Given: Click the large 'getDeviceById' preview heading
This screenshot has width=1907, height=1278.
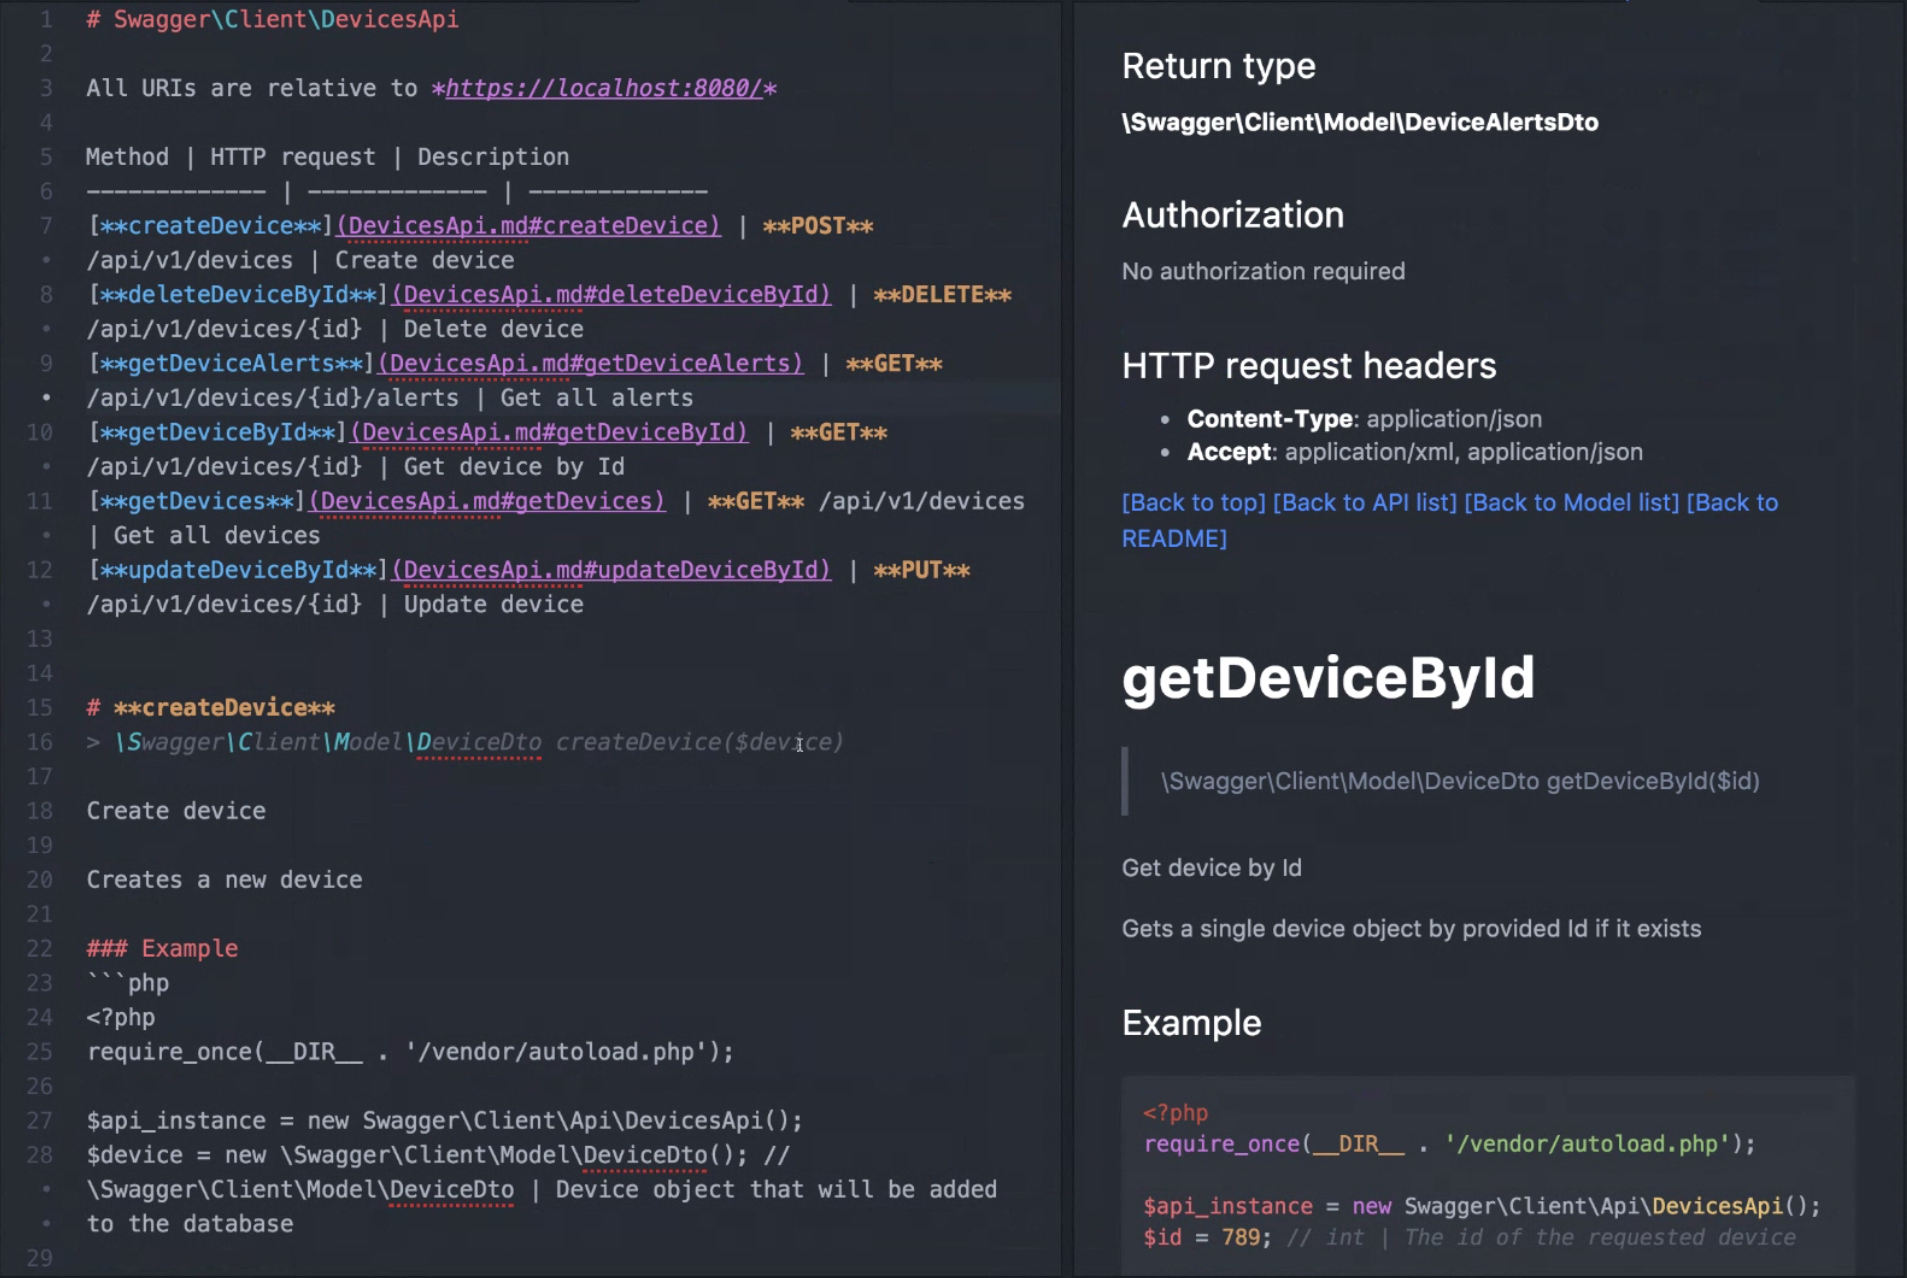Looking at the screenshot, I should click(x=1327, y=678).
